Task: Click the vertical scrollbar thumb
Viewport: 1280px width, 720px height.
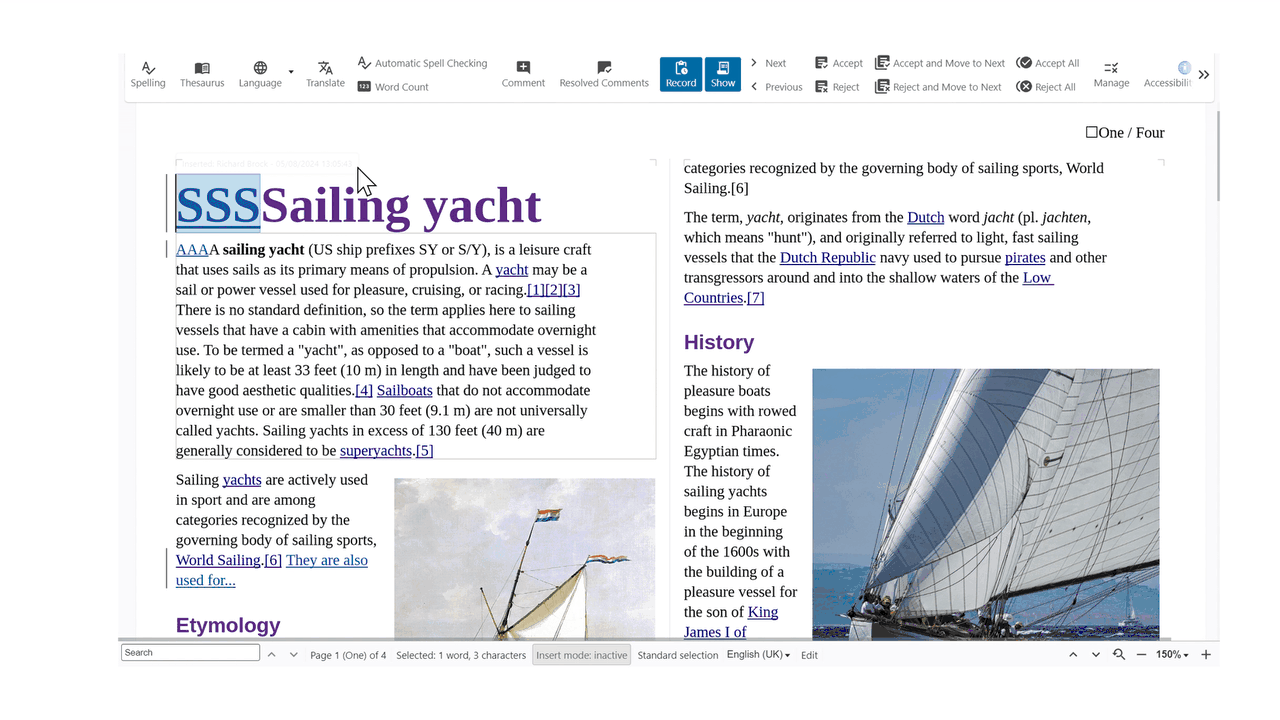Action: [x=1217, y=155]
